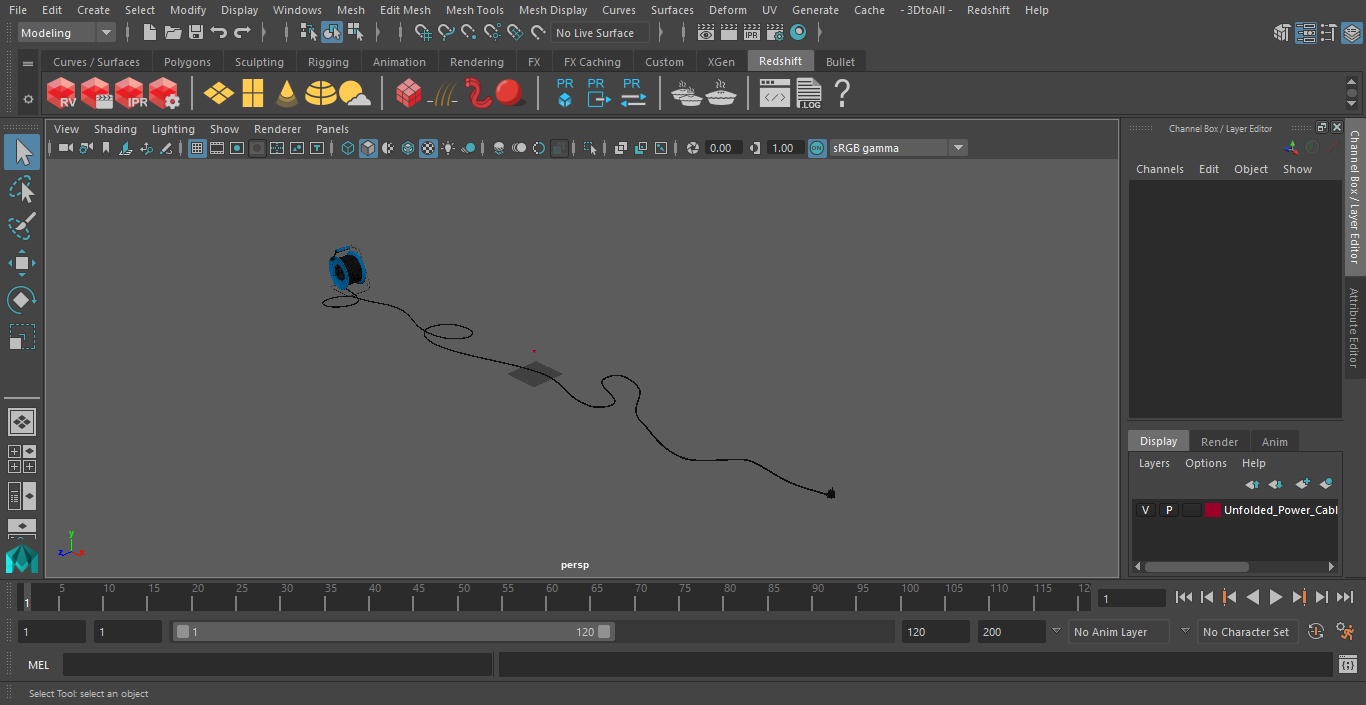Image resolution: width=1366 pixels, height=705 pixels.
Task: Create Redshift sun and sky icon
Action: coord(355,94)
